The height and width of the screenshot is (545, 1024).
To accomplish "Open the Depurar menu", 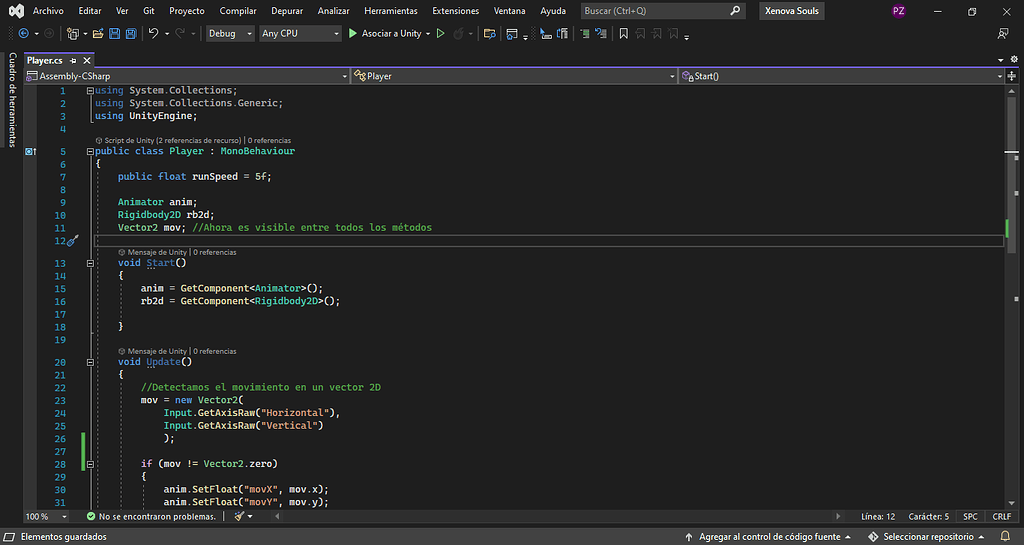I will pyautogui.click(x=288, y=11).
